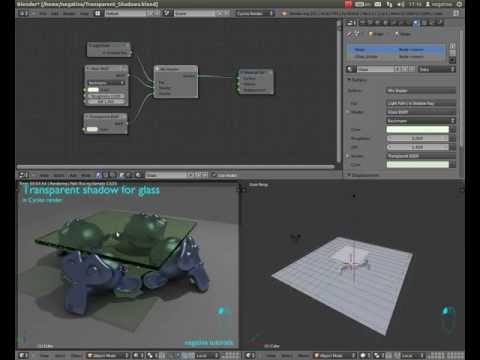Open the Node menu in the node editor header
Viewport: 480px width, 360px height.
86,175
